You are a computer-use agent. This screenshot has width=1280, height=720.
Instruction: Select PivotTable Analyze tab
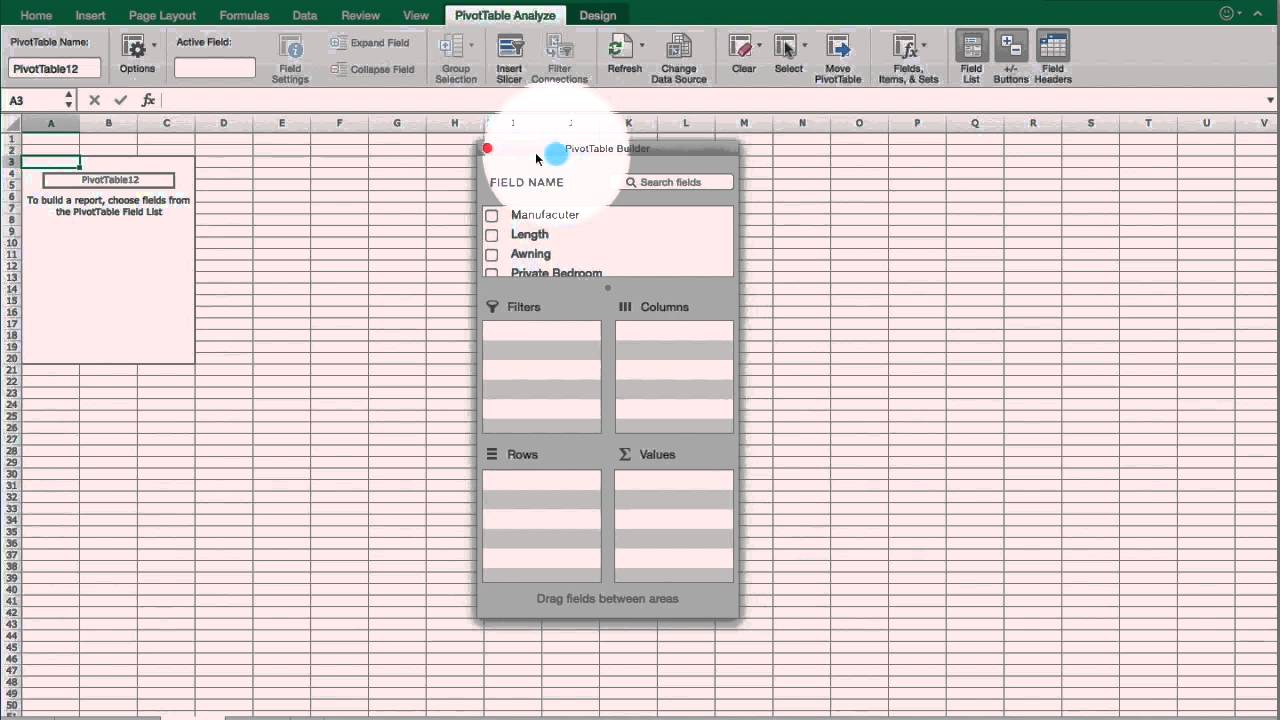(x=505, y=15)
